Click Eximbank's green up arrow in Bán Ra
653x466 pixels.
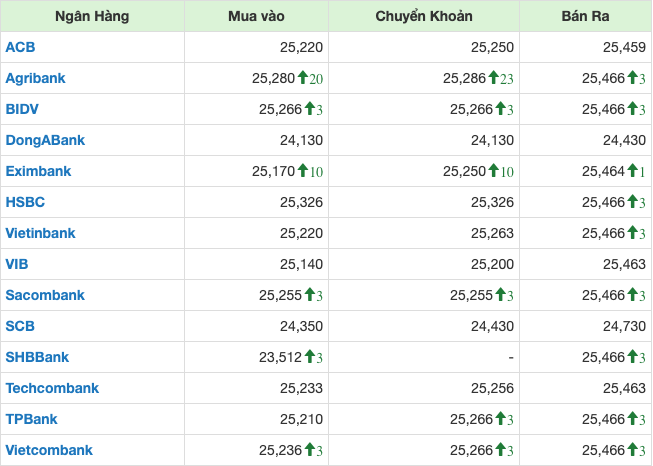pos(632,171)
